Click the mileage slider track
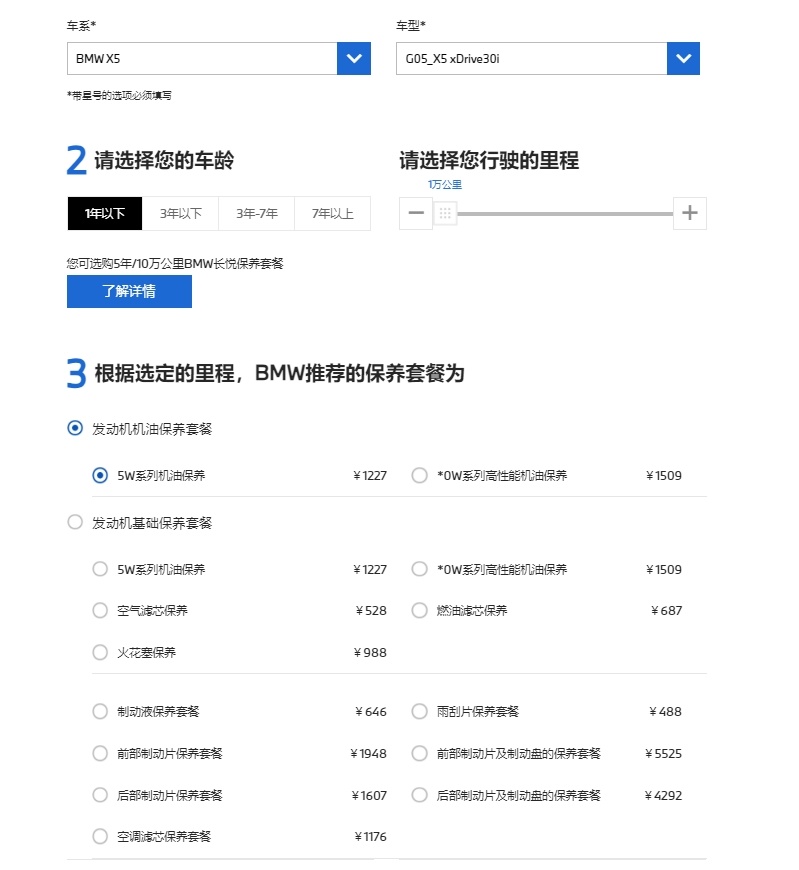Screen dimensions: 799x870 (x=565, y=214)
